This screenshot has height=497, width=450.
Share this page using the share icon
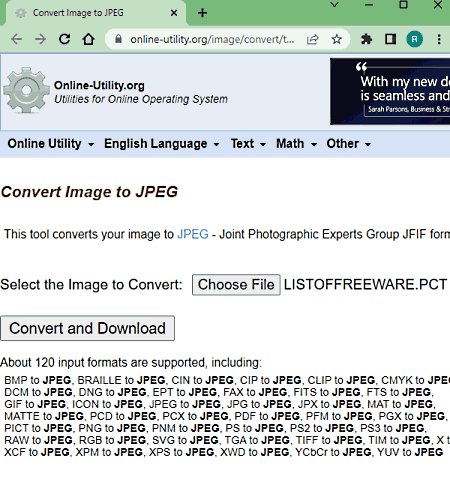pos(312,39)
